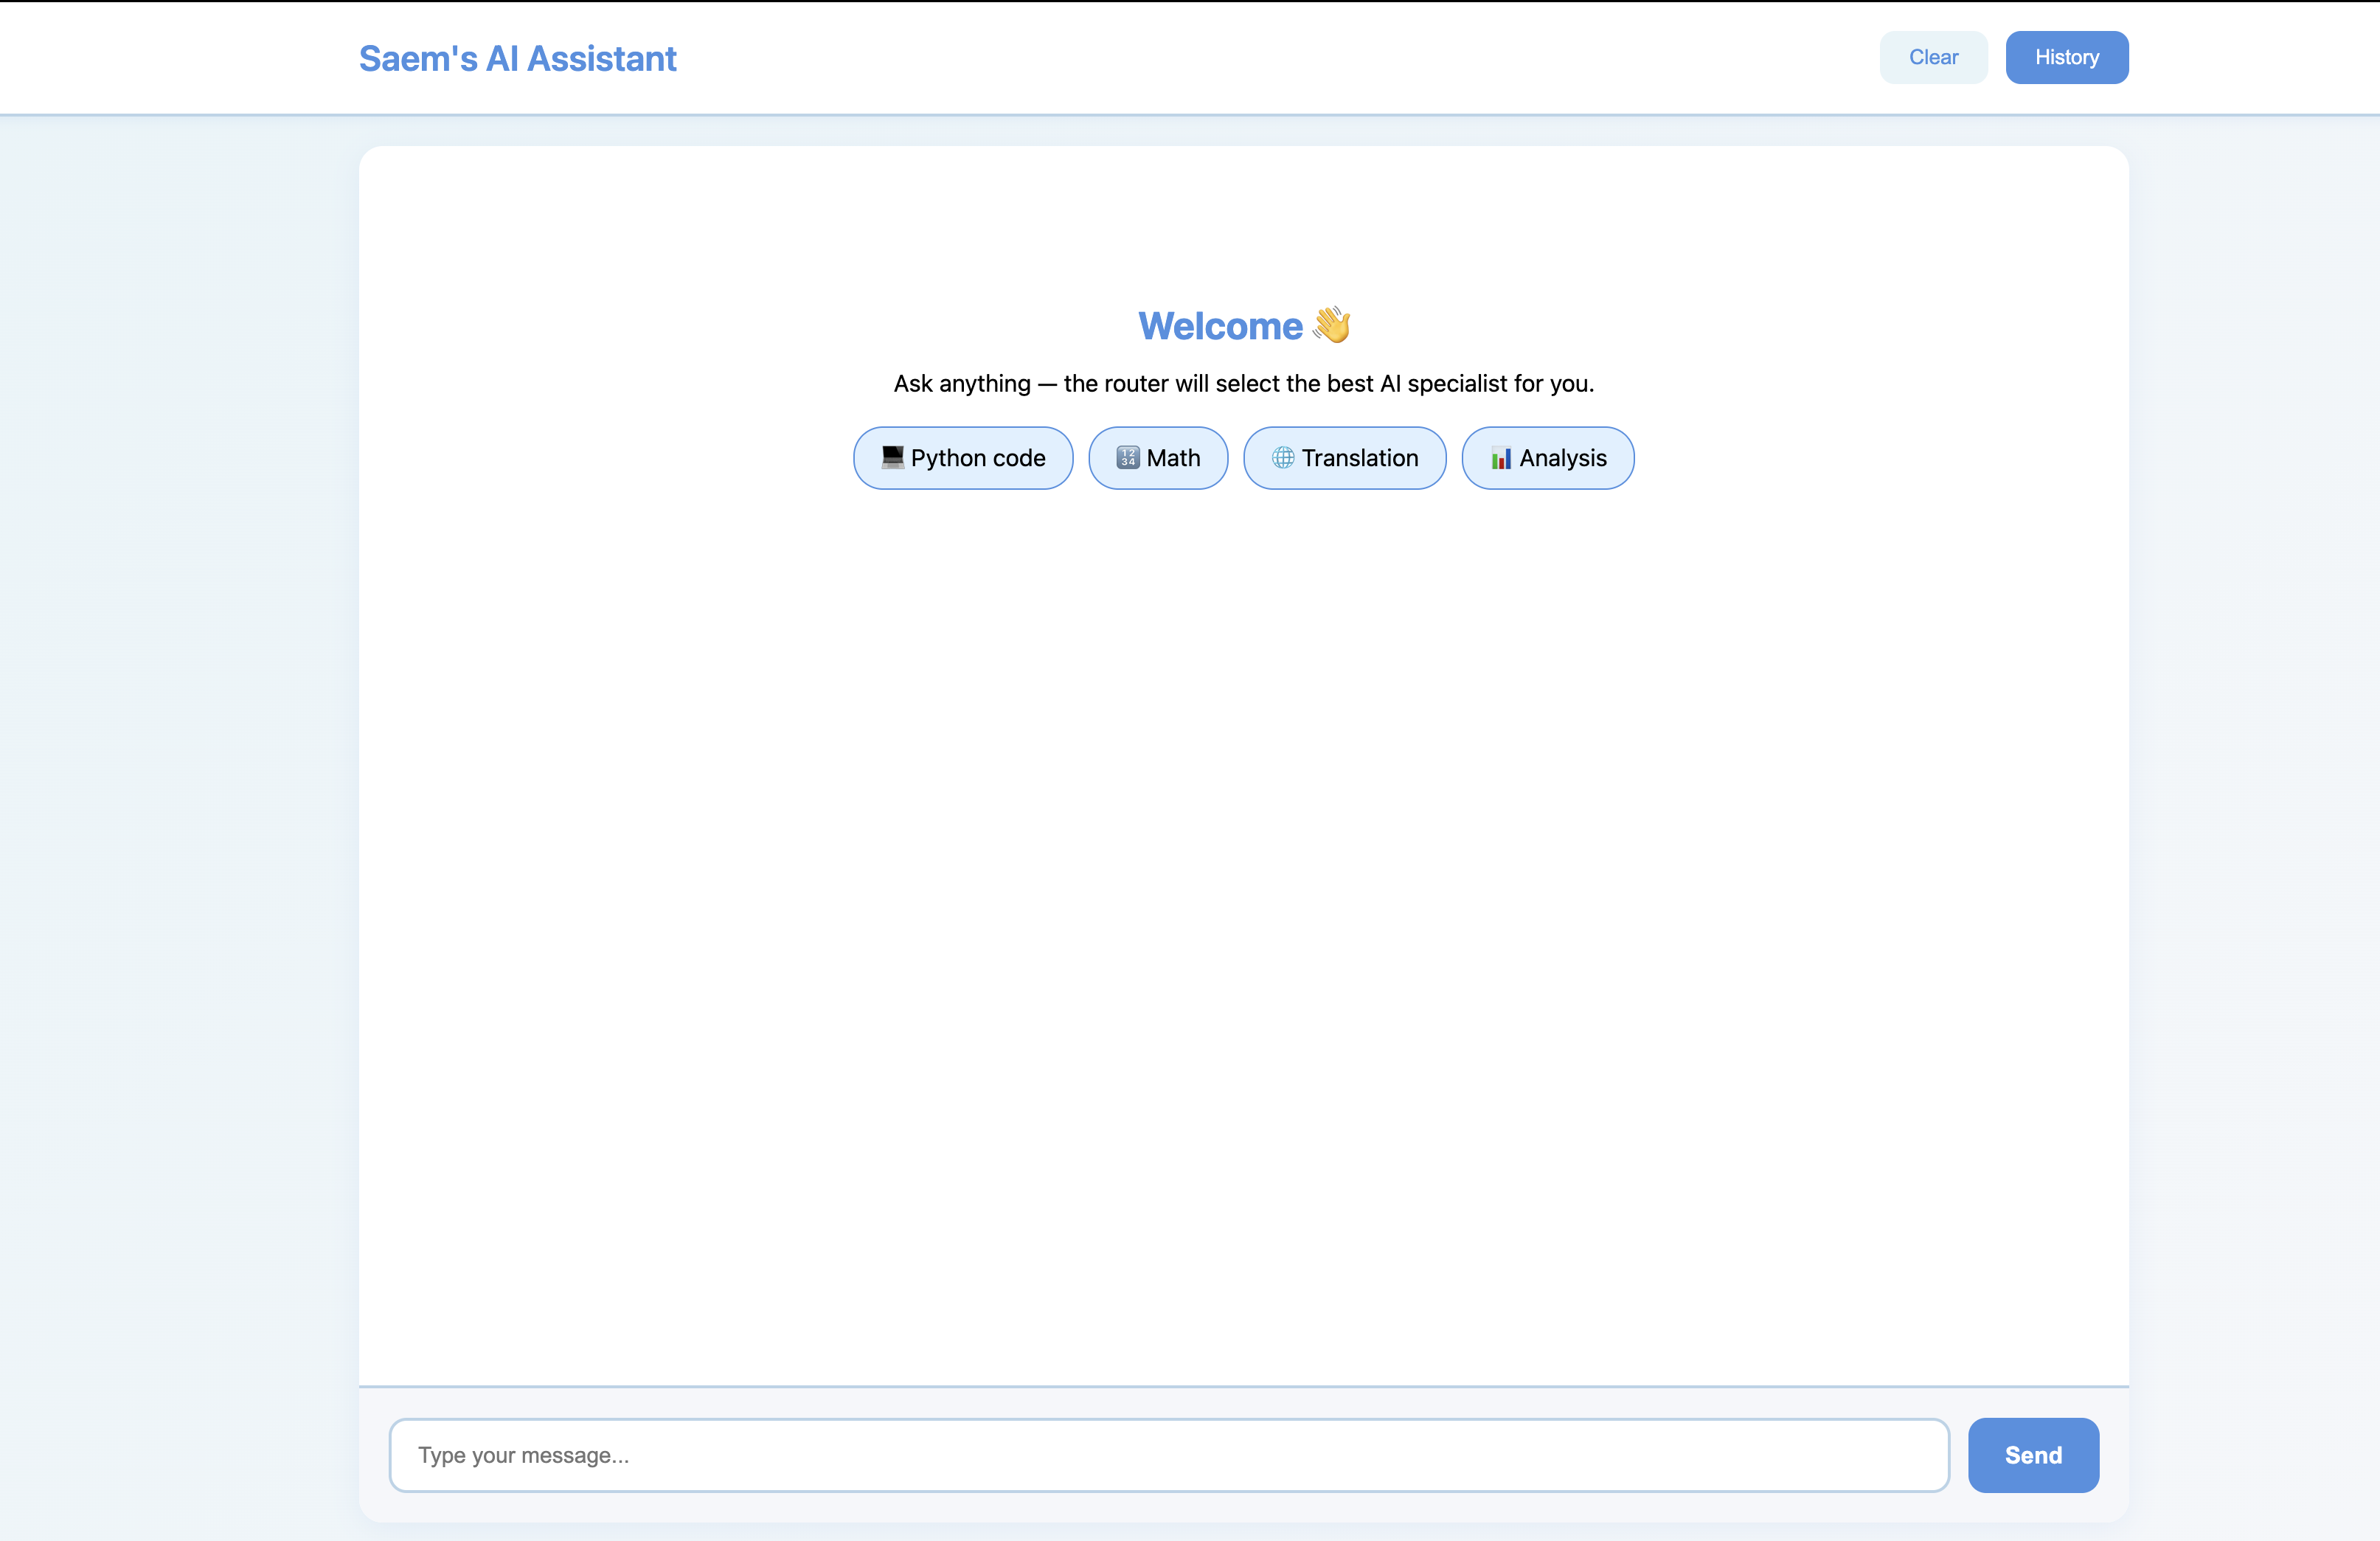Click the placeholder text in the message box
Screen dimensions: 2380x1541
click(523, 1455)
